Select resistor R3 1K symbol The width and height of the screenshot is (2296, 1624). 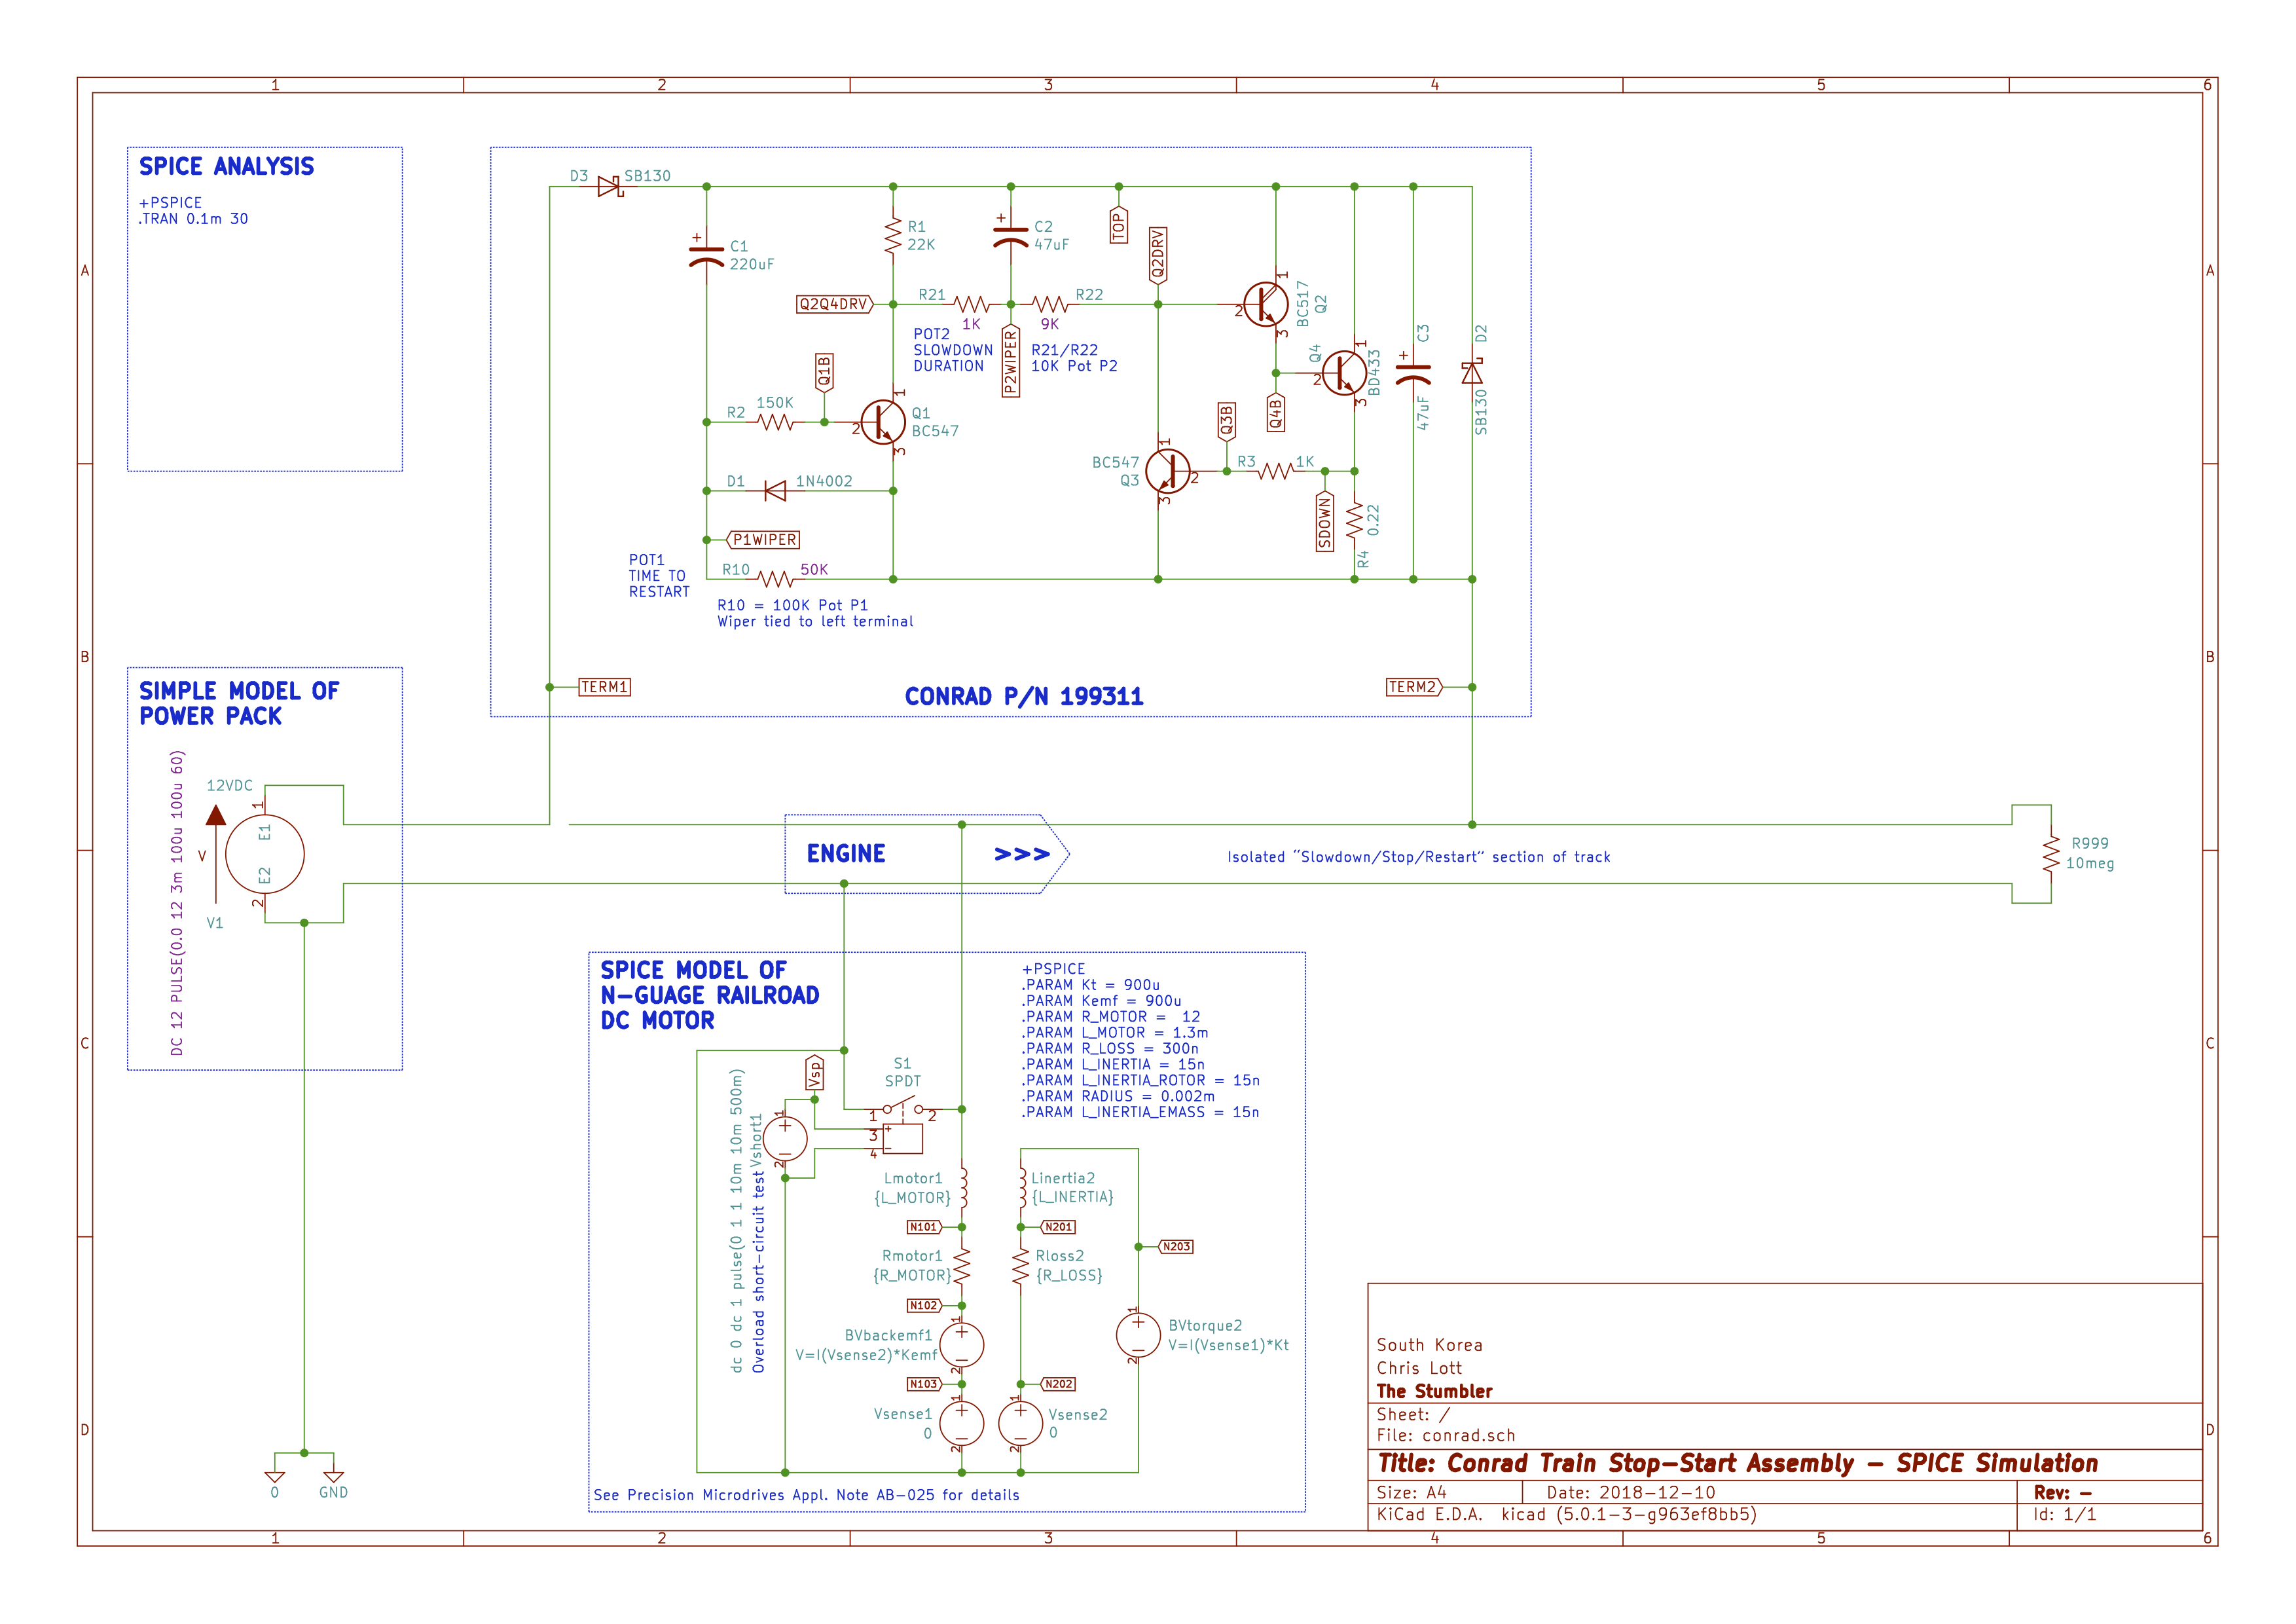[x=1275, y=471]
